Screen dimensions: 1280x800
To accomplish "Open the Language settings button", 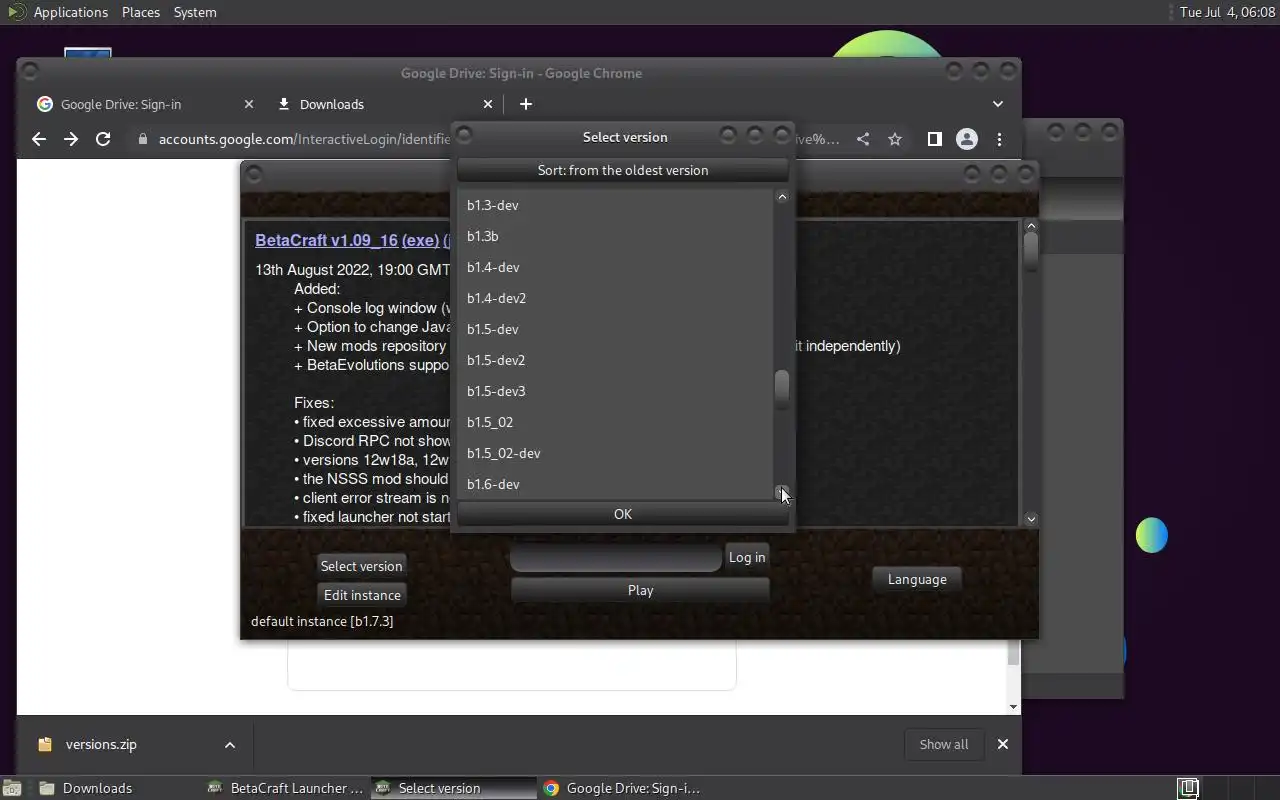I will [917, 579].
